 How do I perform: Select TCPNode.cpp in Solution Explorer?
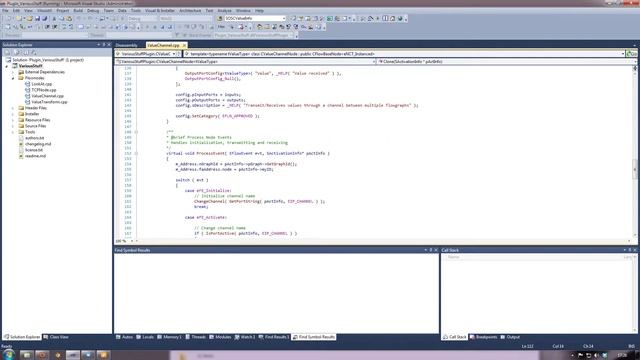(44, 90)
